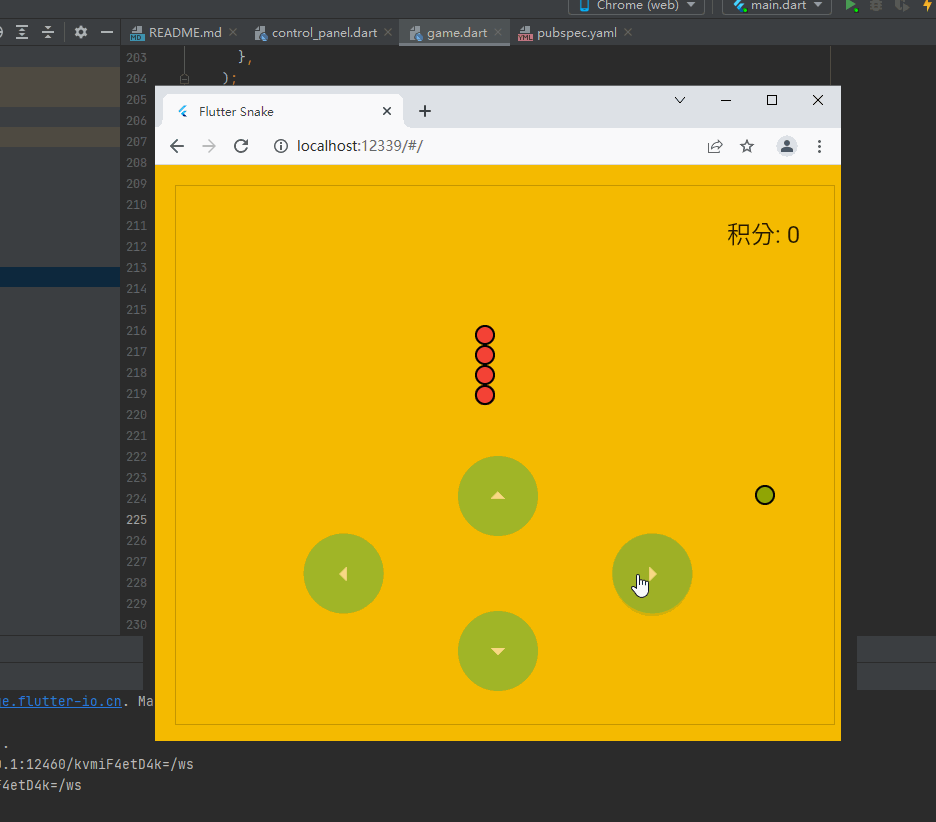Open the main.dart run configuration dropdown
The width and height of the screenshot is (936, 822).
777,7
